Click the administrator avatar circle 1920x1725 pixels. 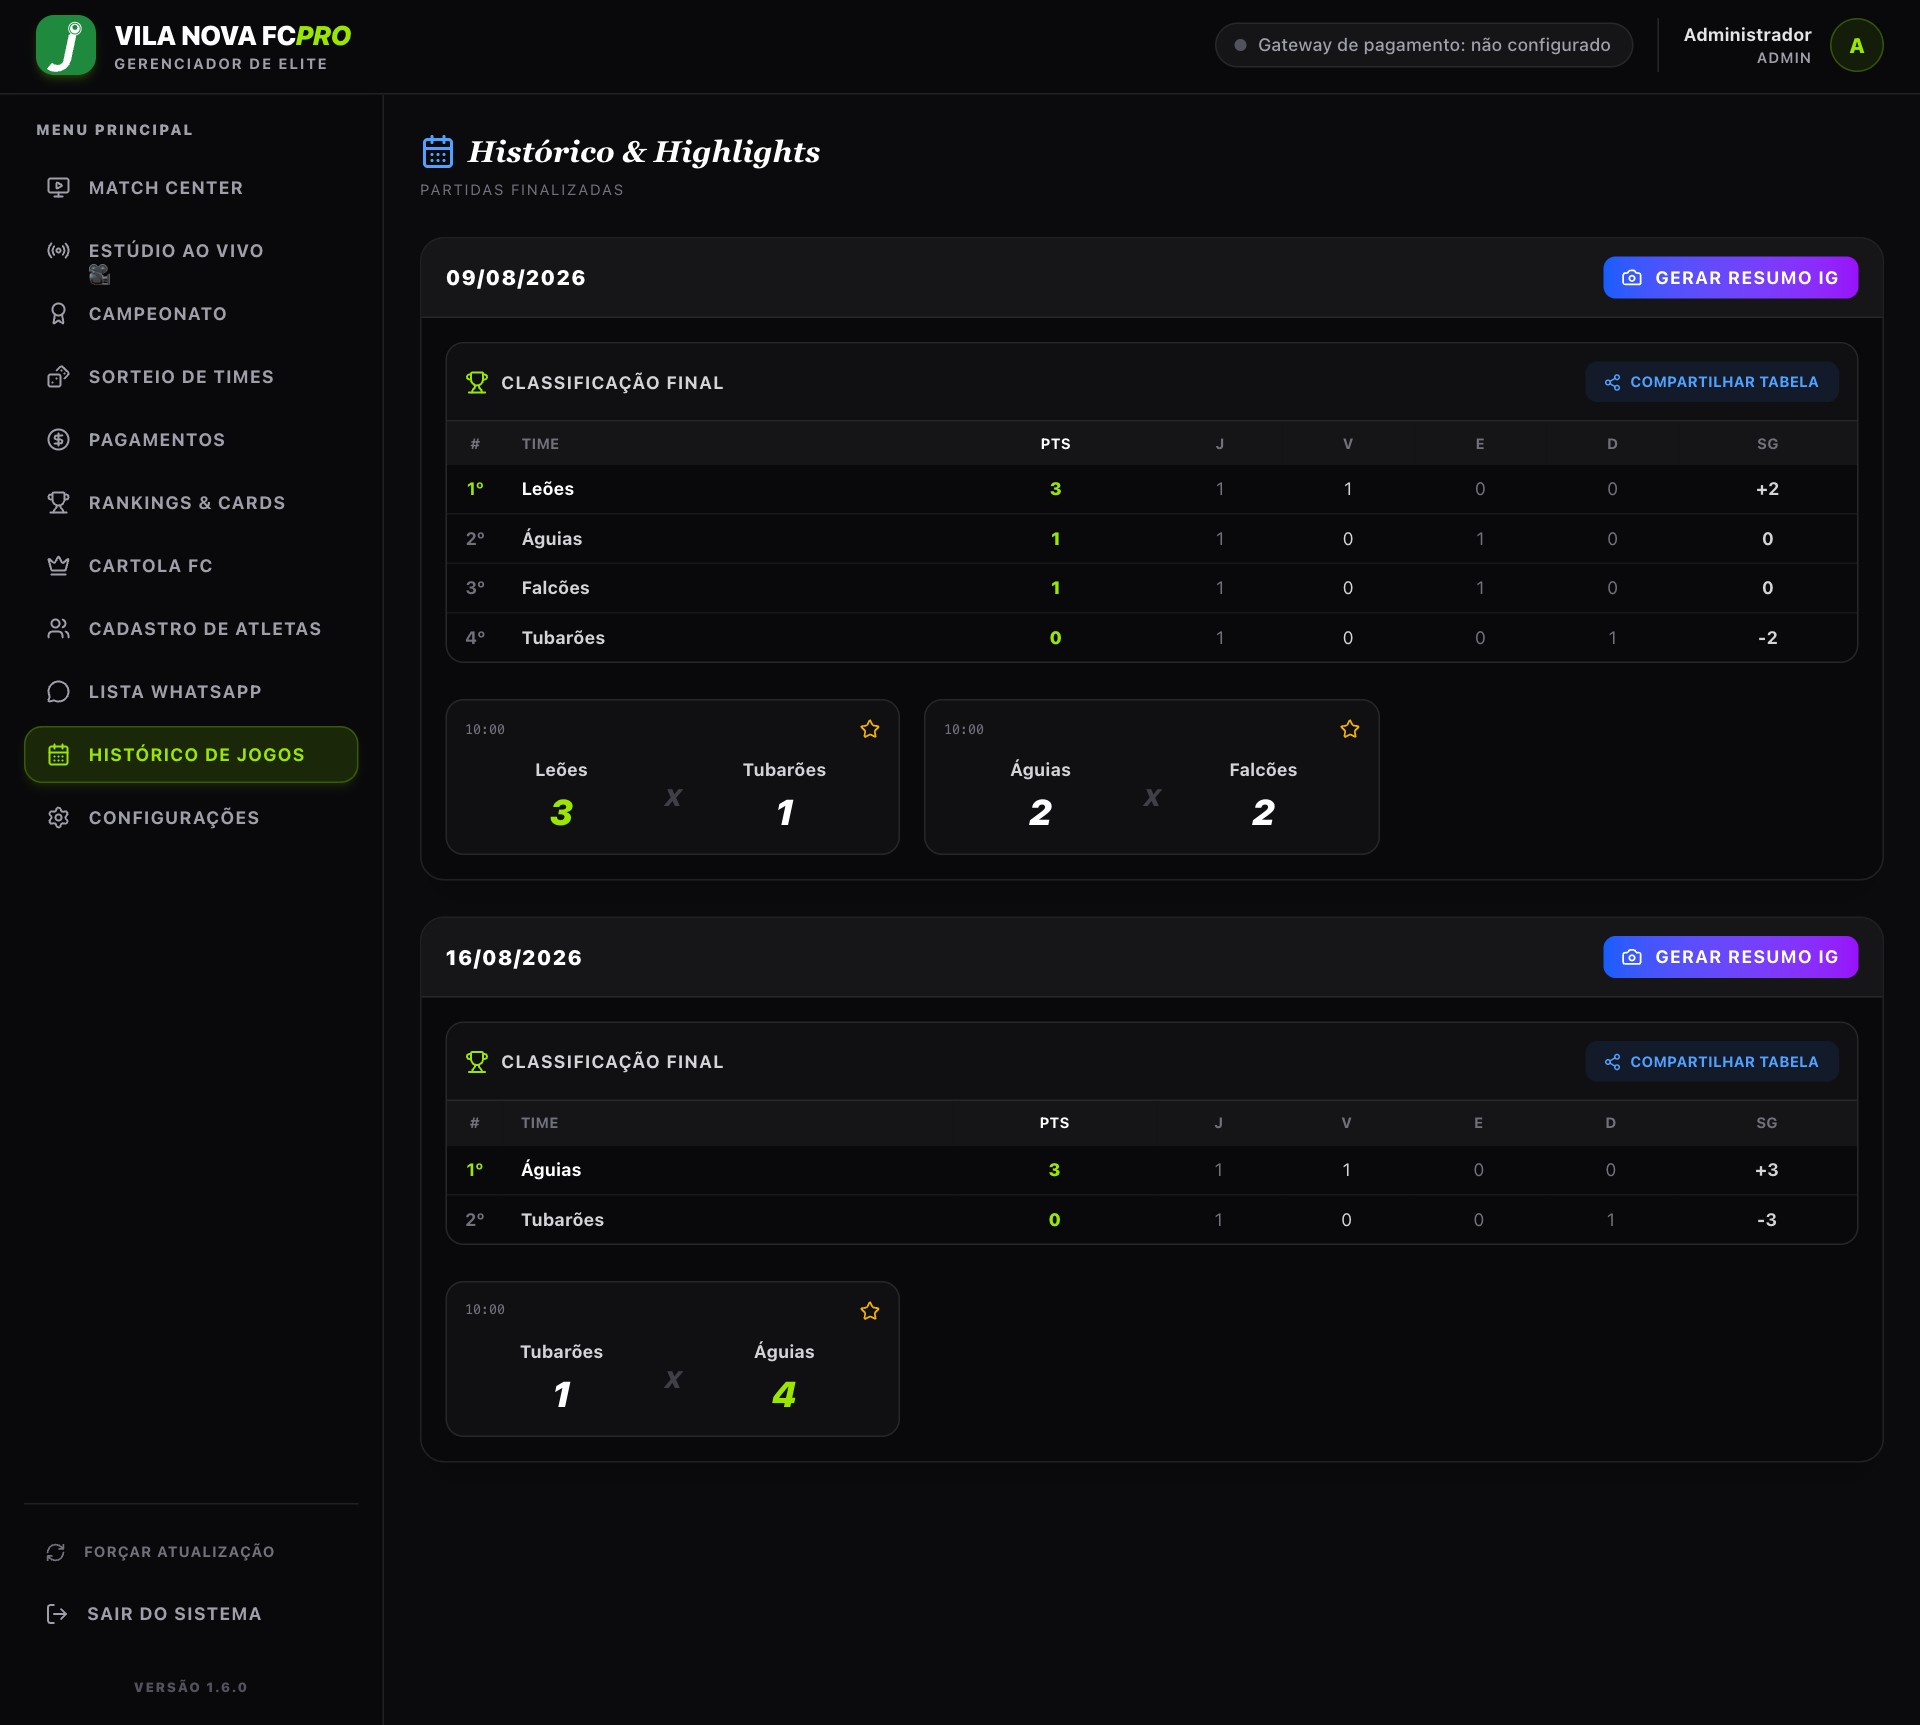(x=1856, y=46)
